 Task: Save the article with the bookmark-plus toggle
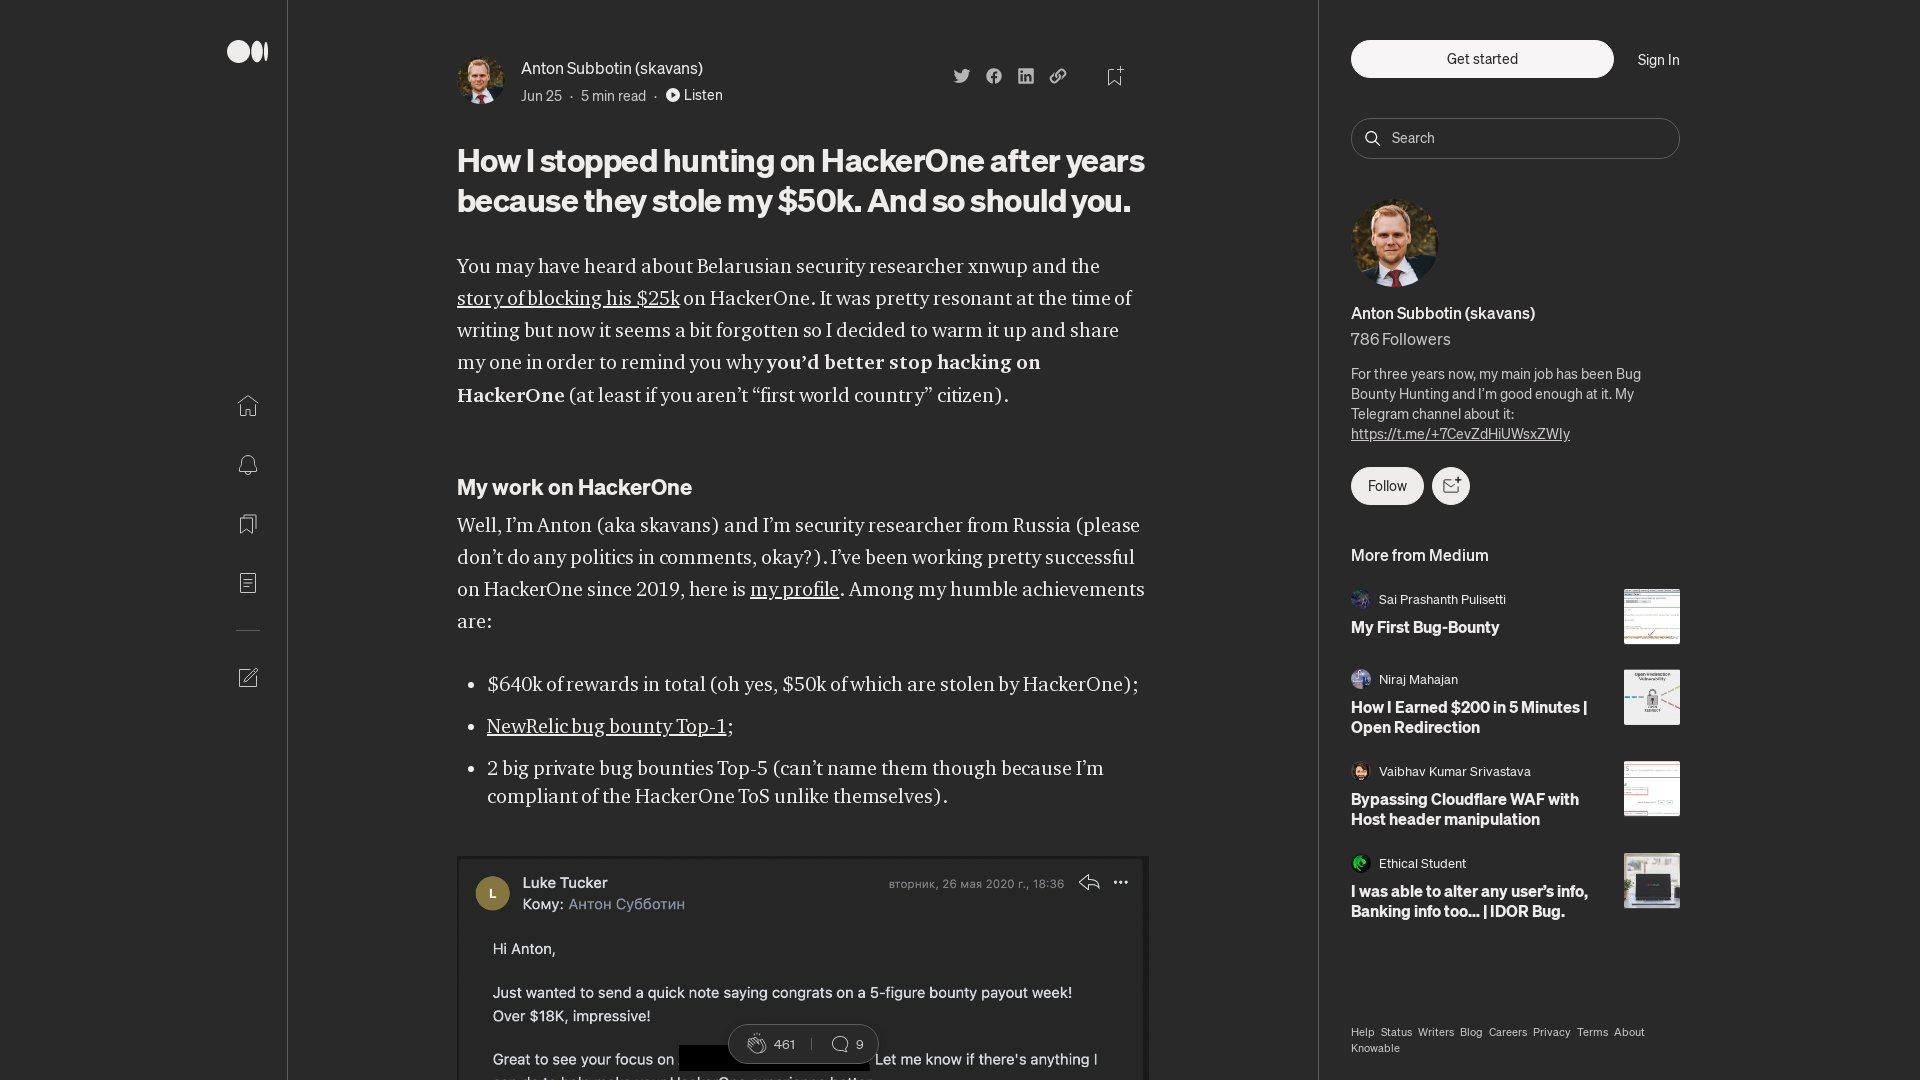1114,76
